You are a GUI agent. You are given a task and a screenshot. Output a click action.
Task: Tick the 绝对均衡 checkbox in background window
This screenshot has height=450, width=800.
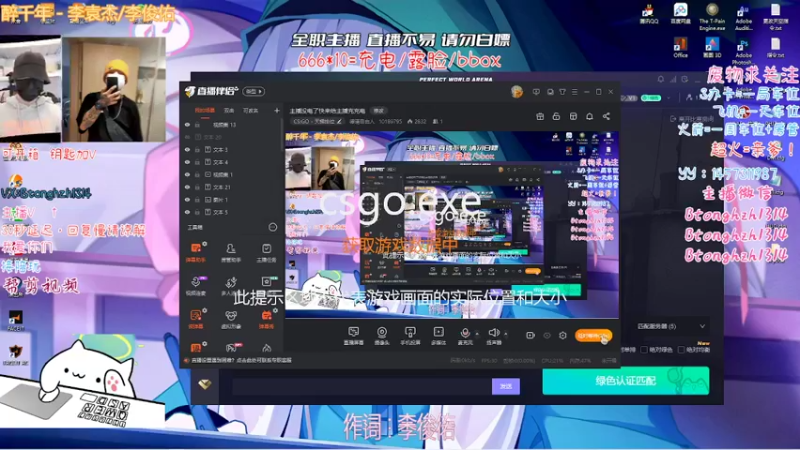(x=681, y=350)
